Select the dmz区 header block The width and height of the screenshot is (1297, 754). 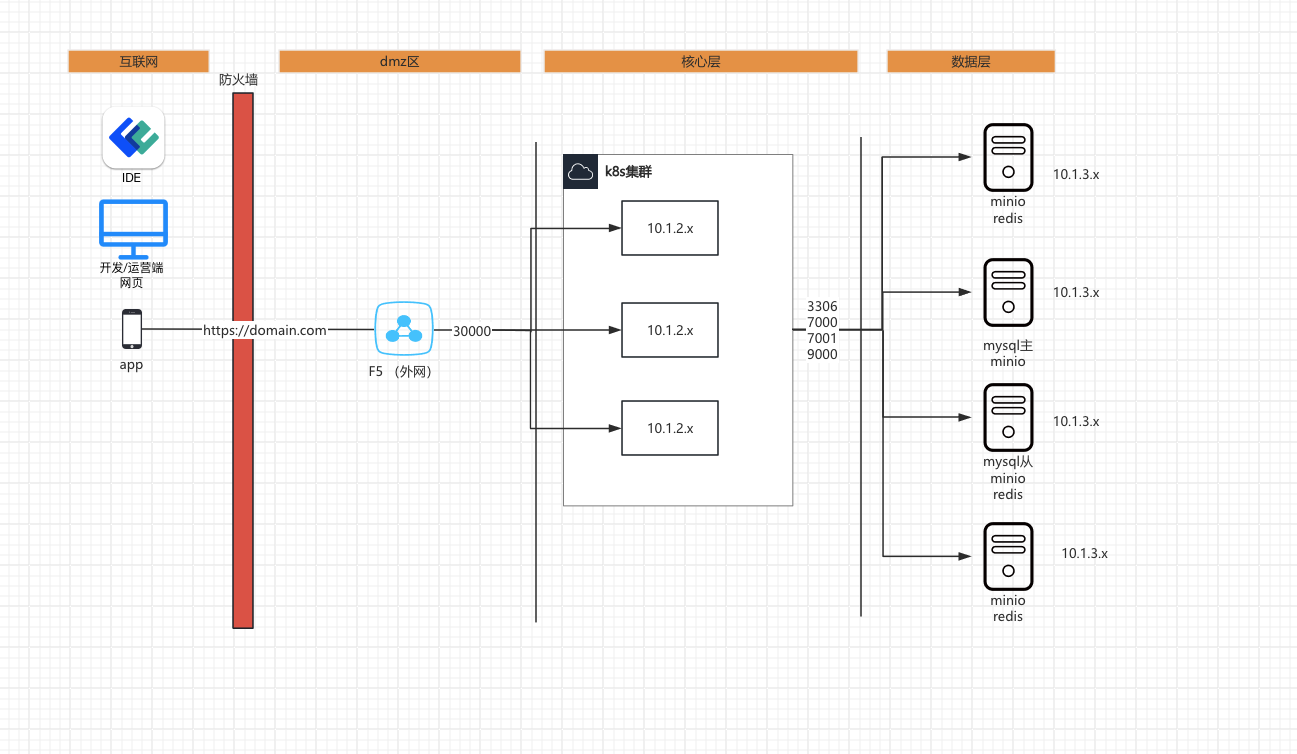(400, 61)
